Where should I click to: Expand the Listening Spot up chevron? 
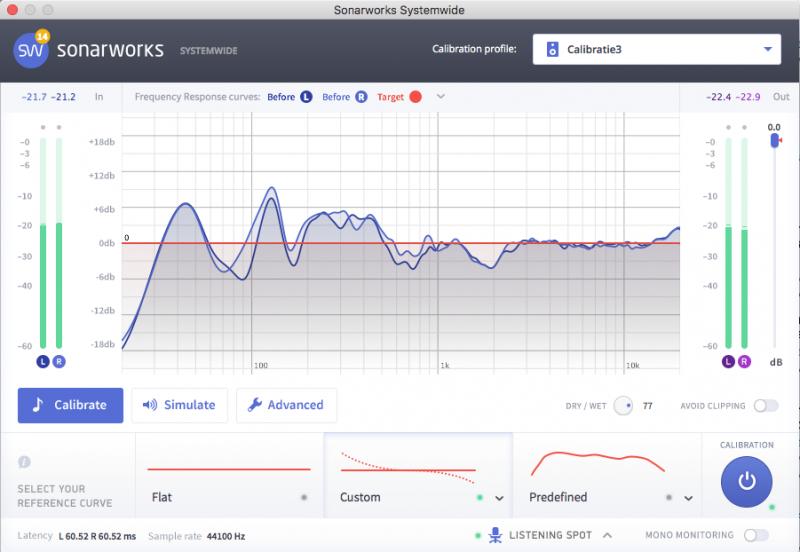tap(607, 535)
